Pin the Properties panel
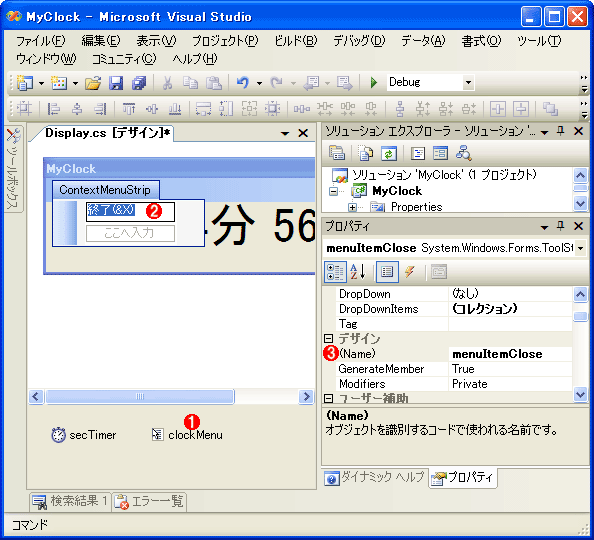The image size is (594, 540). [560, 226]
